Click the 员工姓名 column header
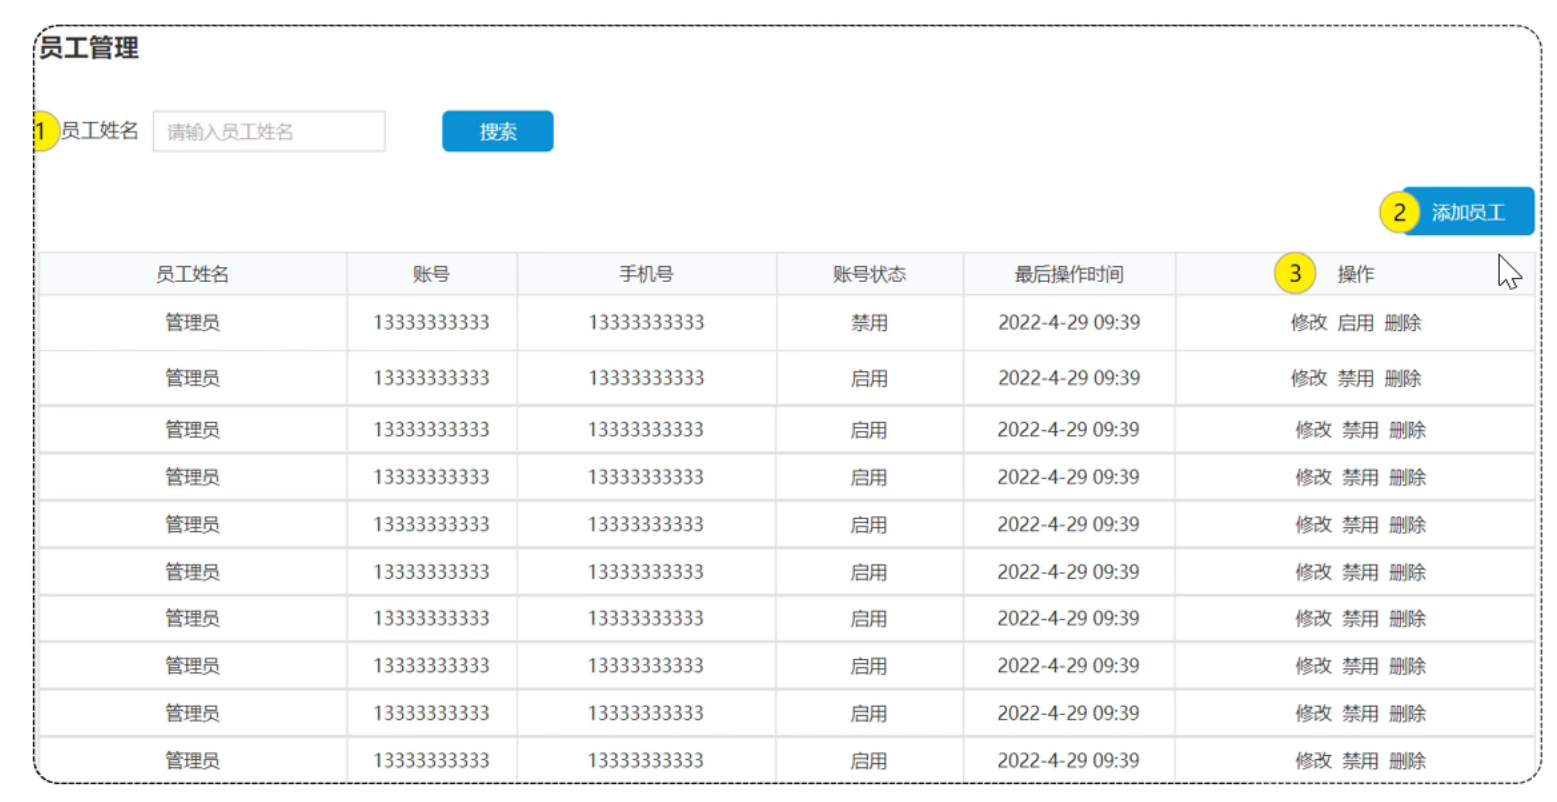Viewport: 1557px width, 802px height. click(192, 274)
